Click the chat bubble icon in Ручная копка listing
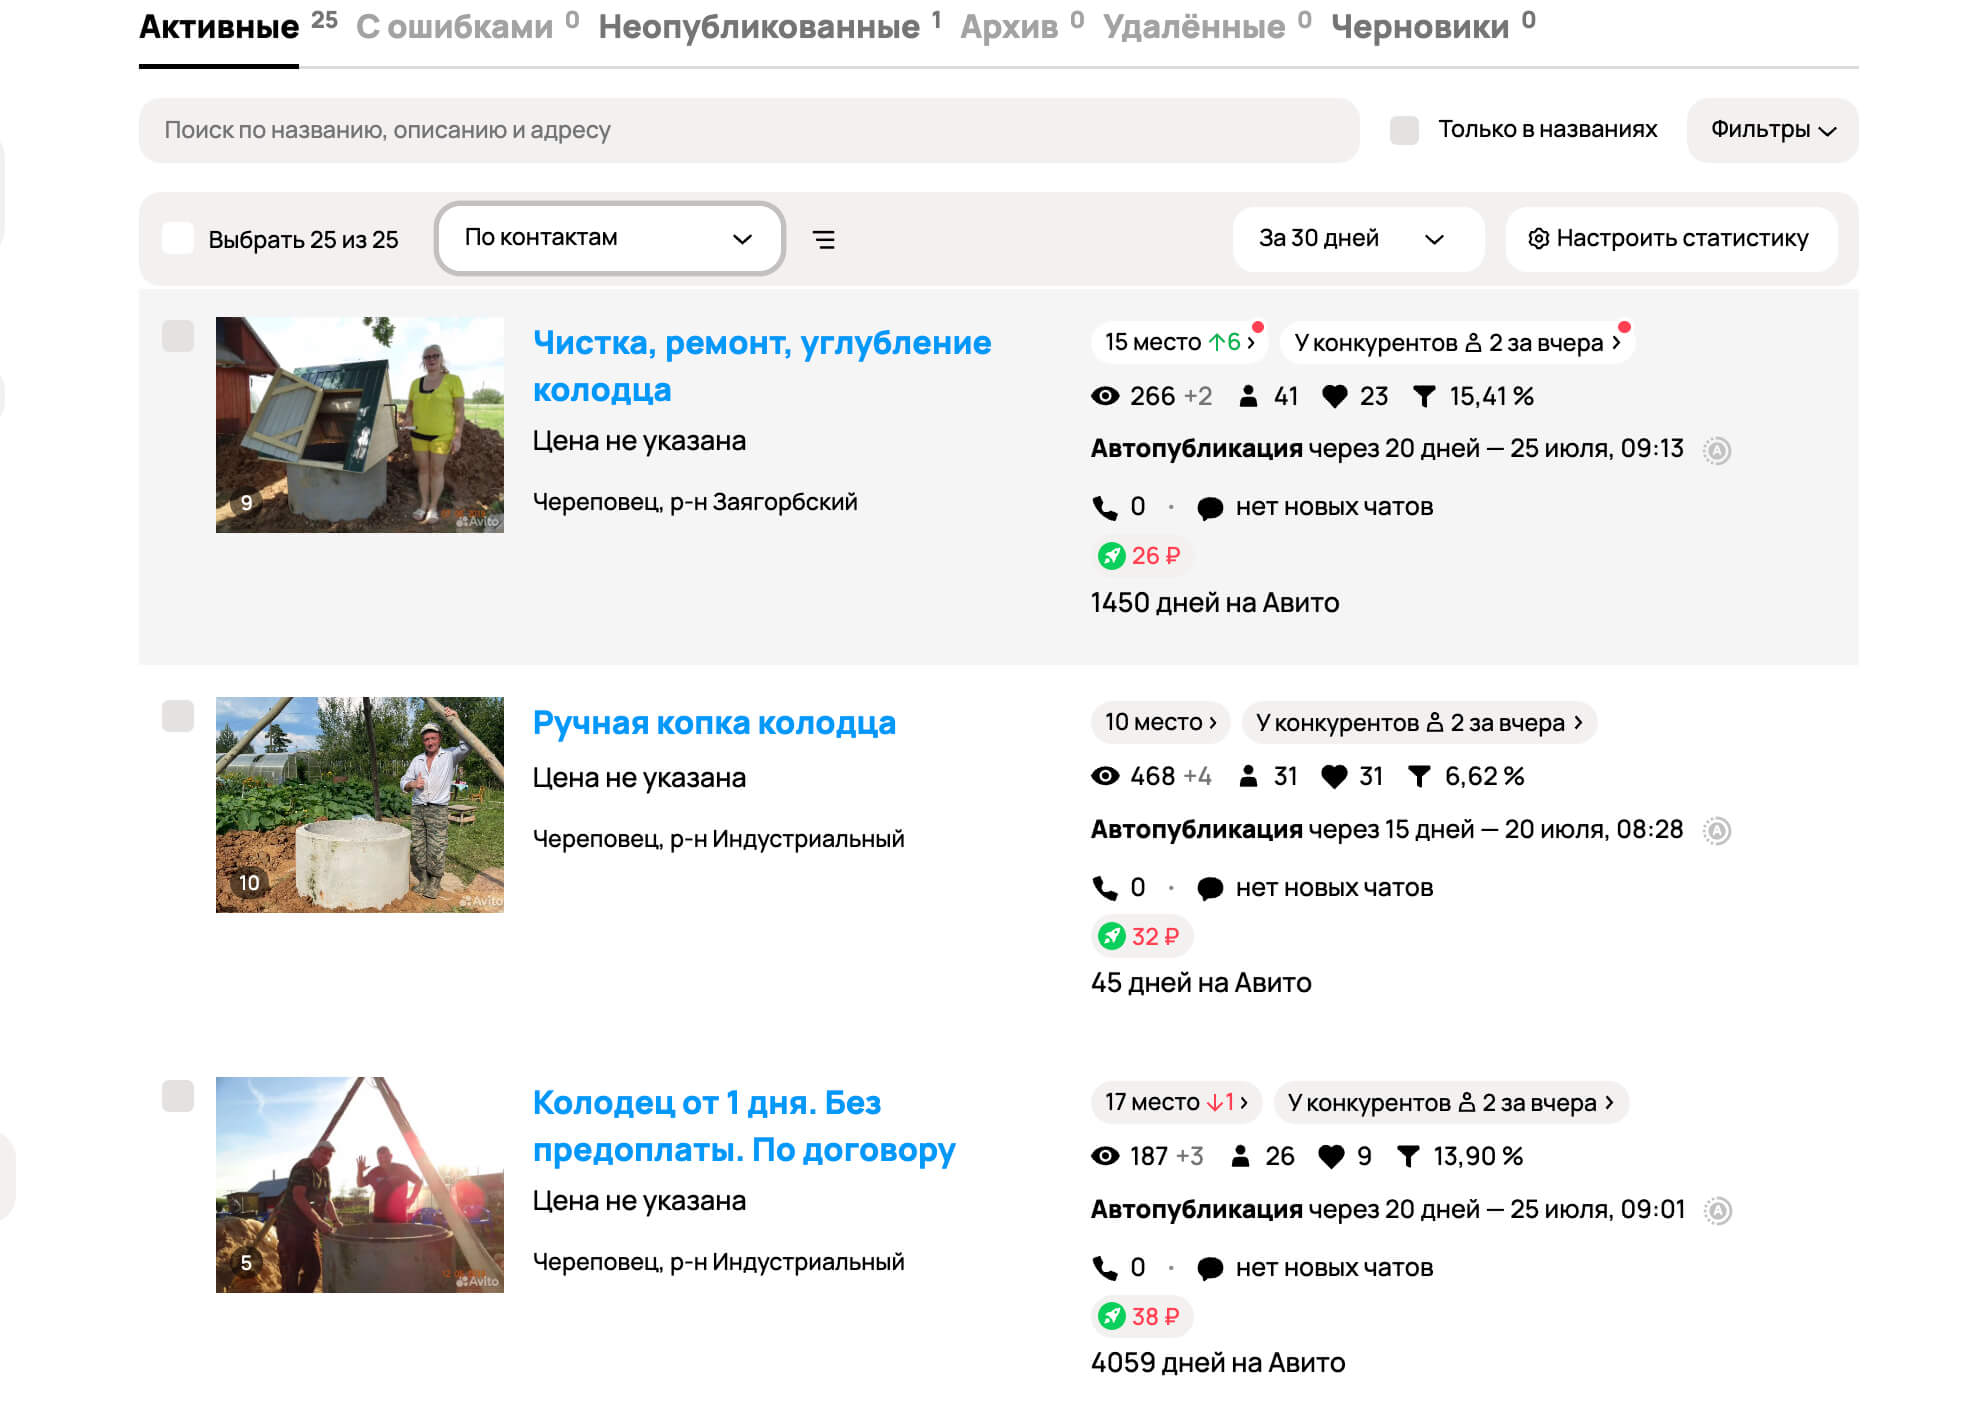Viewport: 1983px width, 1428px height. 1210,889
